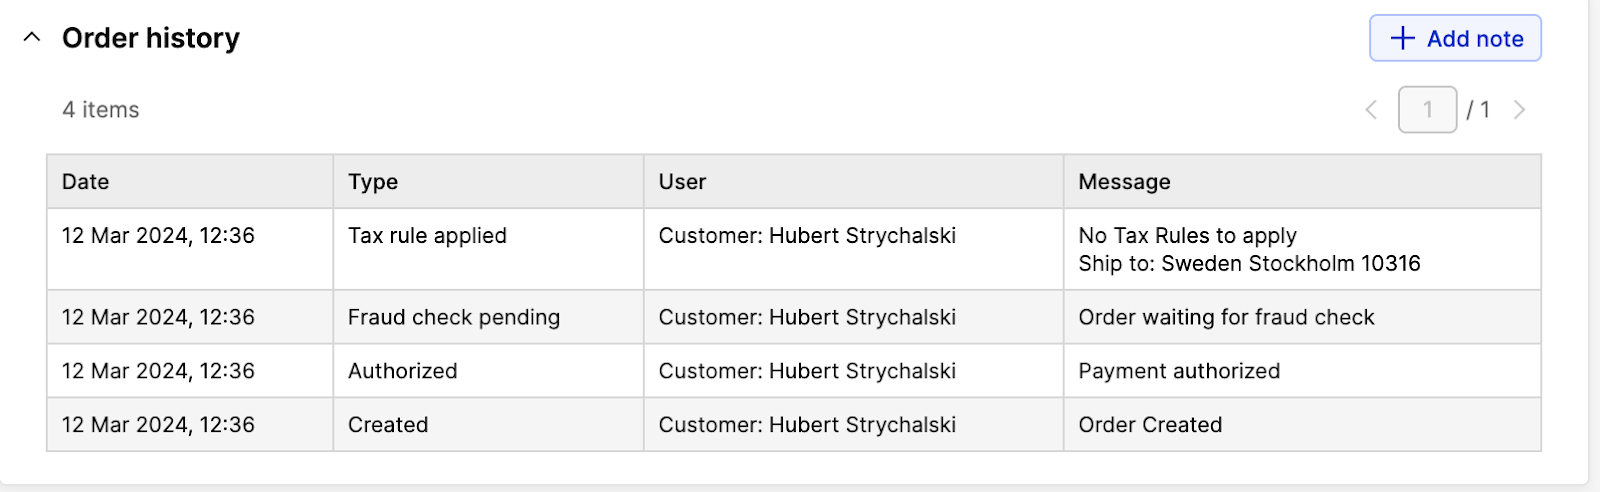Collapse the Order history section chevron

[32, 38]
